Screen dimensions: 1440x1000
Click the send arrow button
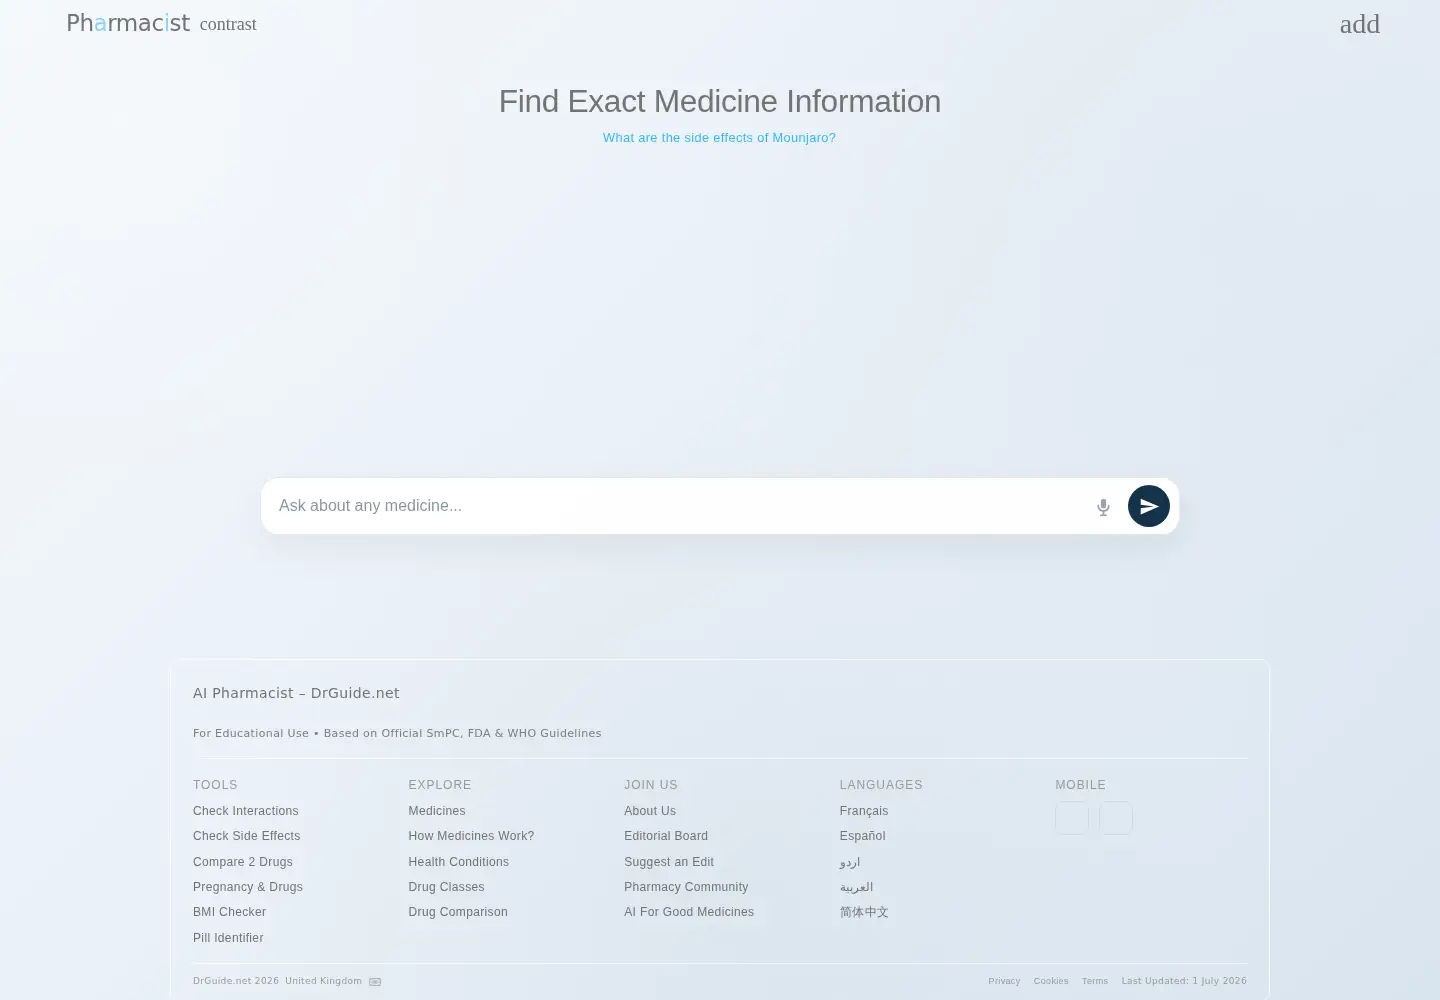(x=1149, y=506)
